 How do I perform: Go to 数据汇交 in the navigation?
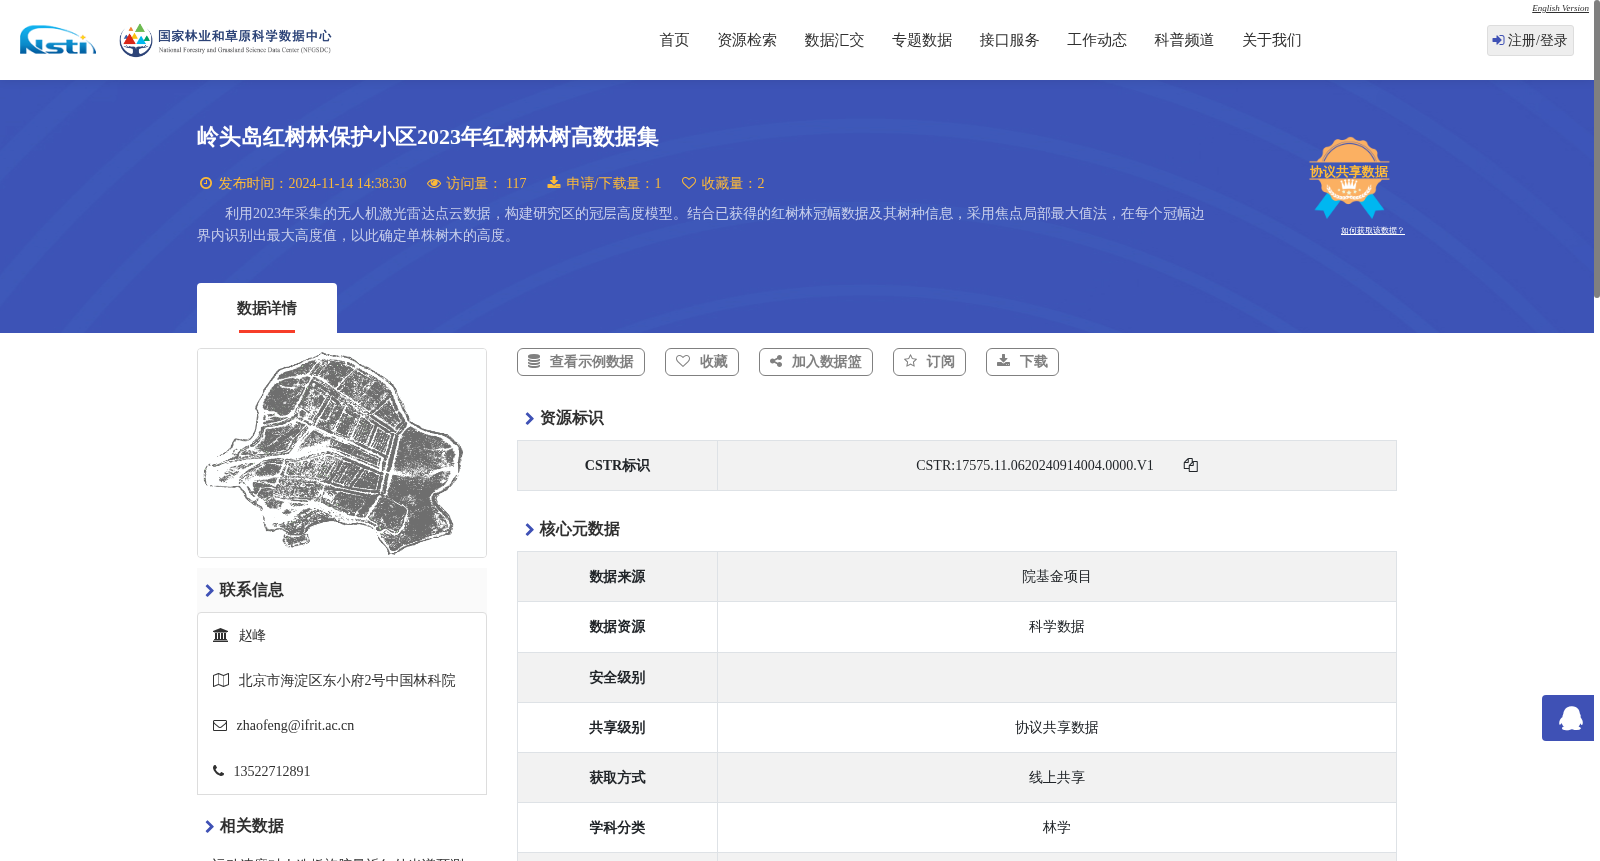[x=834, y=40]
